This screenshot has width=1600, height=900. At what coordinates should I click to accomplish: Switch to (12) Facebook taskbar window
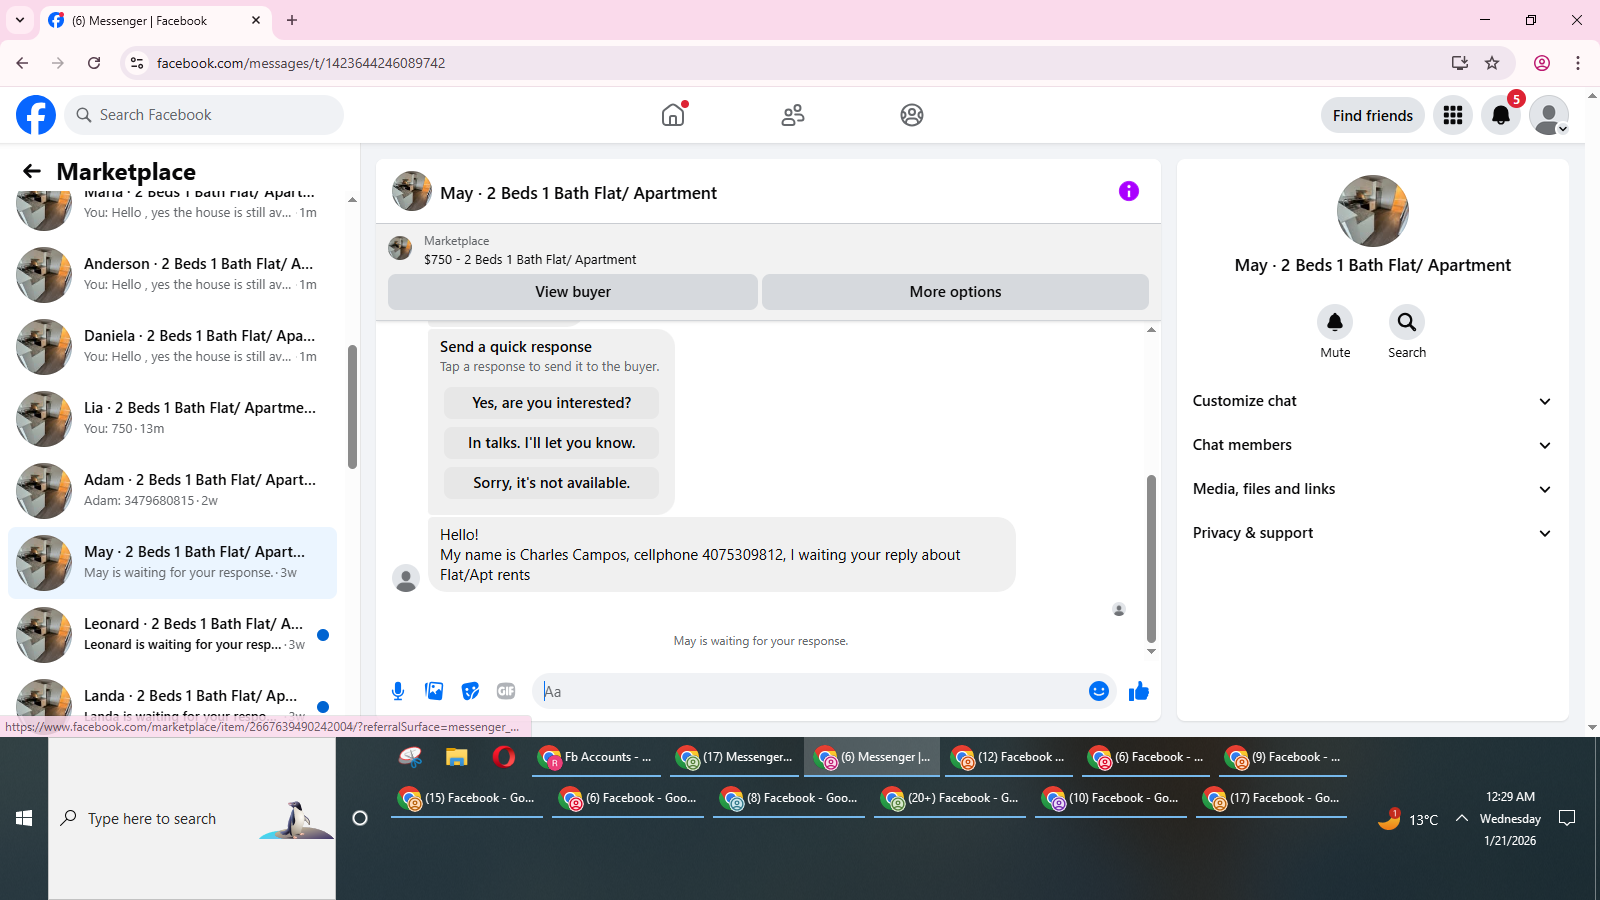click(1011, 757)
